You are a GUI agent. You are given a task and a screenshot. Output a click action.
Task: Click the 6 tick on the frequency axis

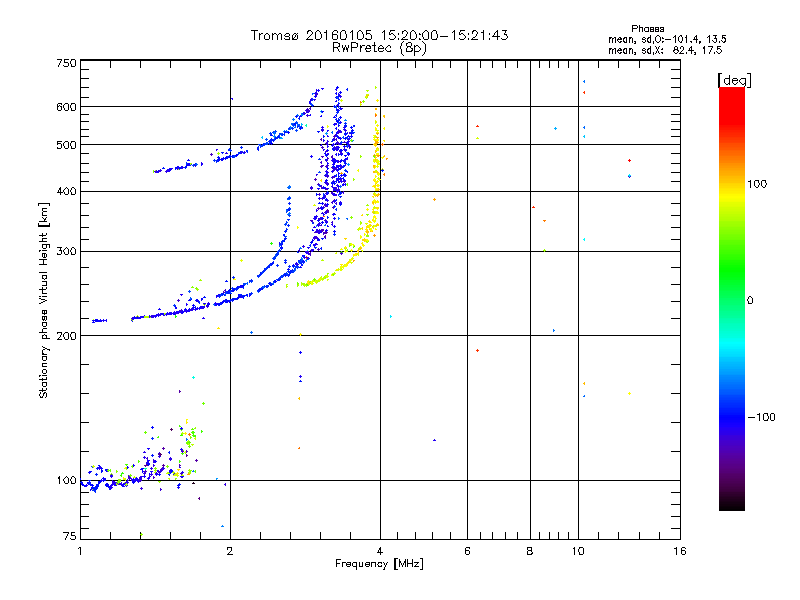tap(467, 551)
